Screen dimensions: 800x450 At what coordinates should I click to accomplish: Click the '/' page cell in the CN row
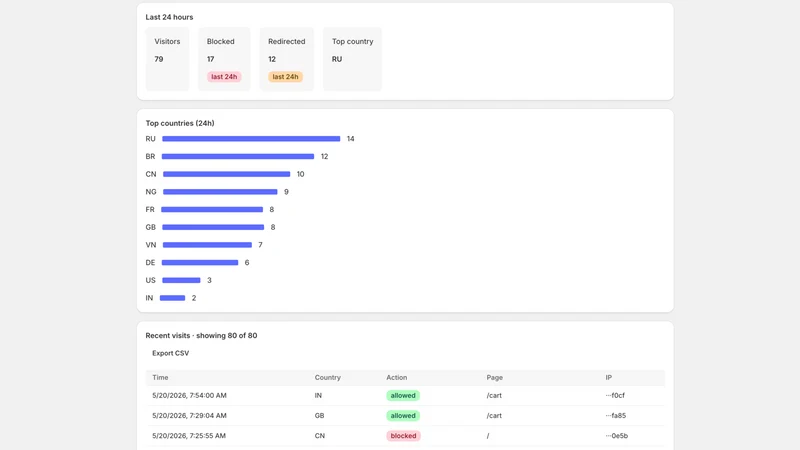click(x=488, y=436)
